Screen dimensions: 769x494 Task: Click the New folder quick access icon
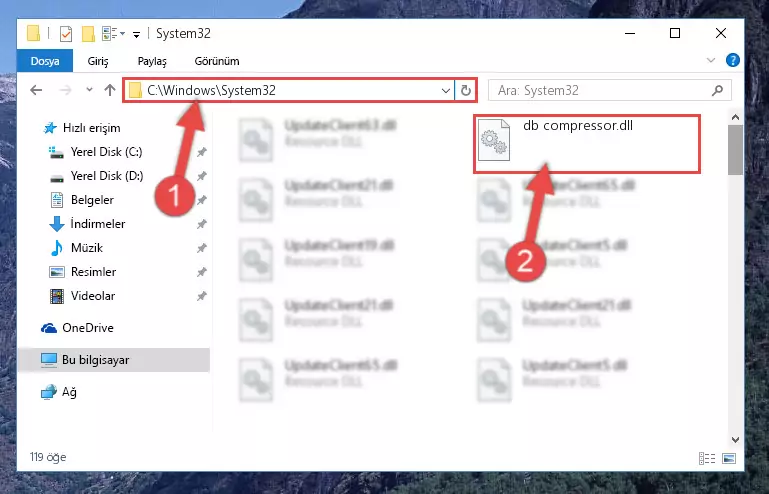tap(88, 34)
